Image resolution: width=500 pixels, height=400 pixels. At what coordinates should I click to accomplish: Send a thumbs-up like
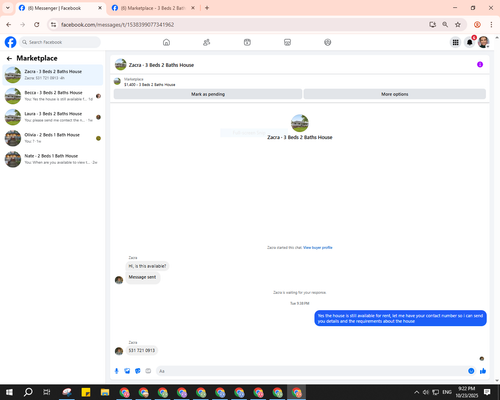pos(483,371)
